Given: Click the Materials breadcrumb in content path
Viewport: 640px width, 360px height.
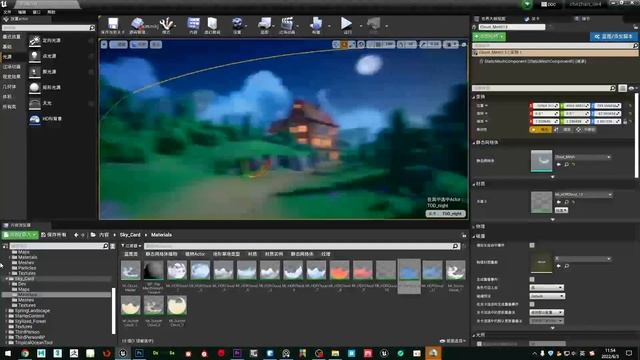Looking at the screenshot, I should [x=161, y=235].
